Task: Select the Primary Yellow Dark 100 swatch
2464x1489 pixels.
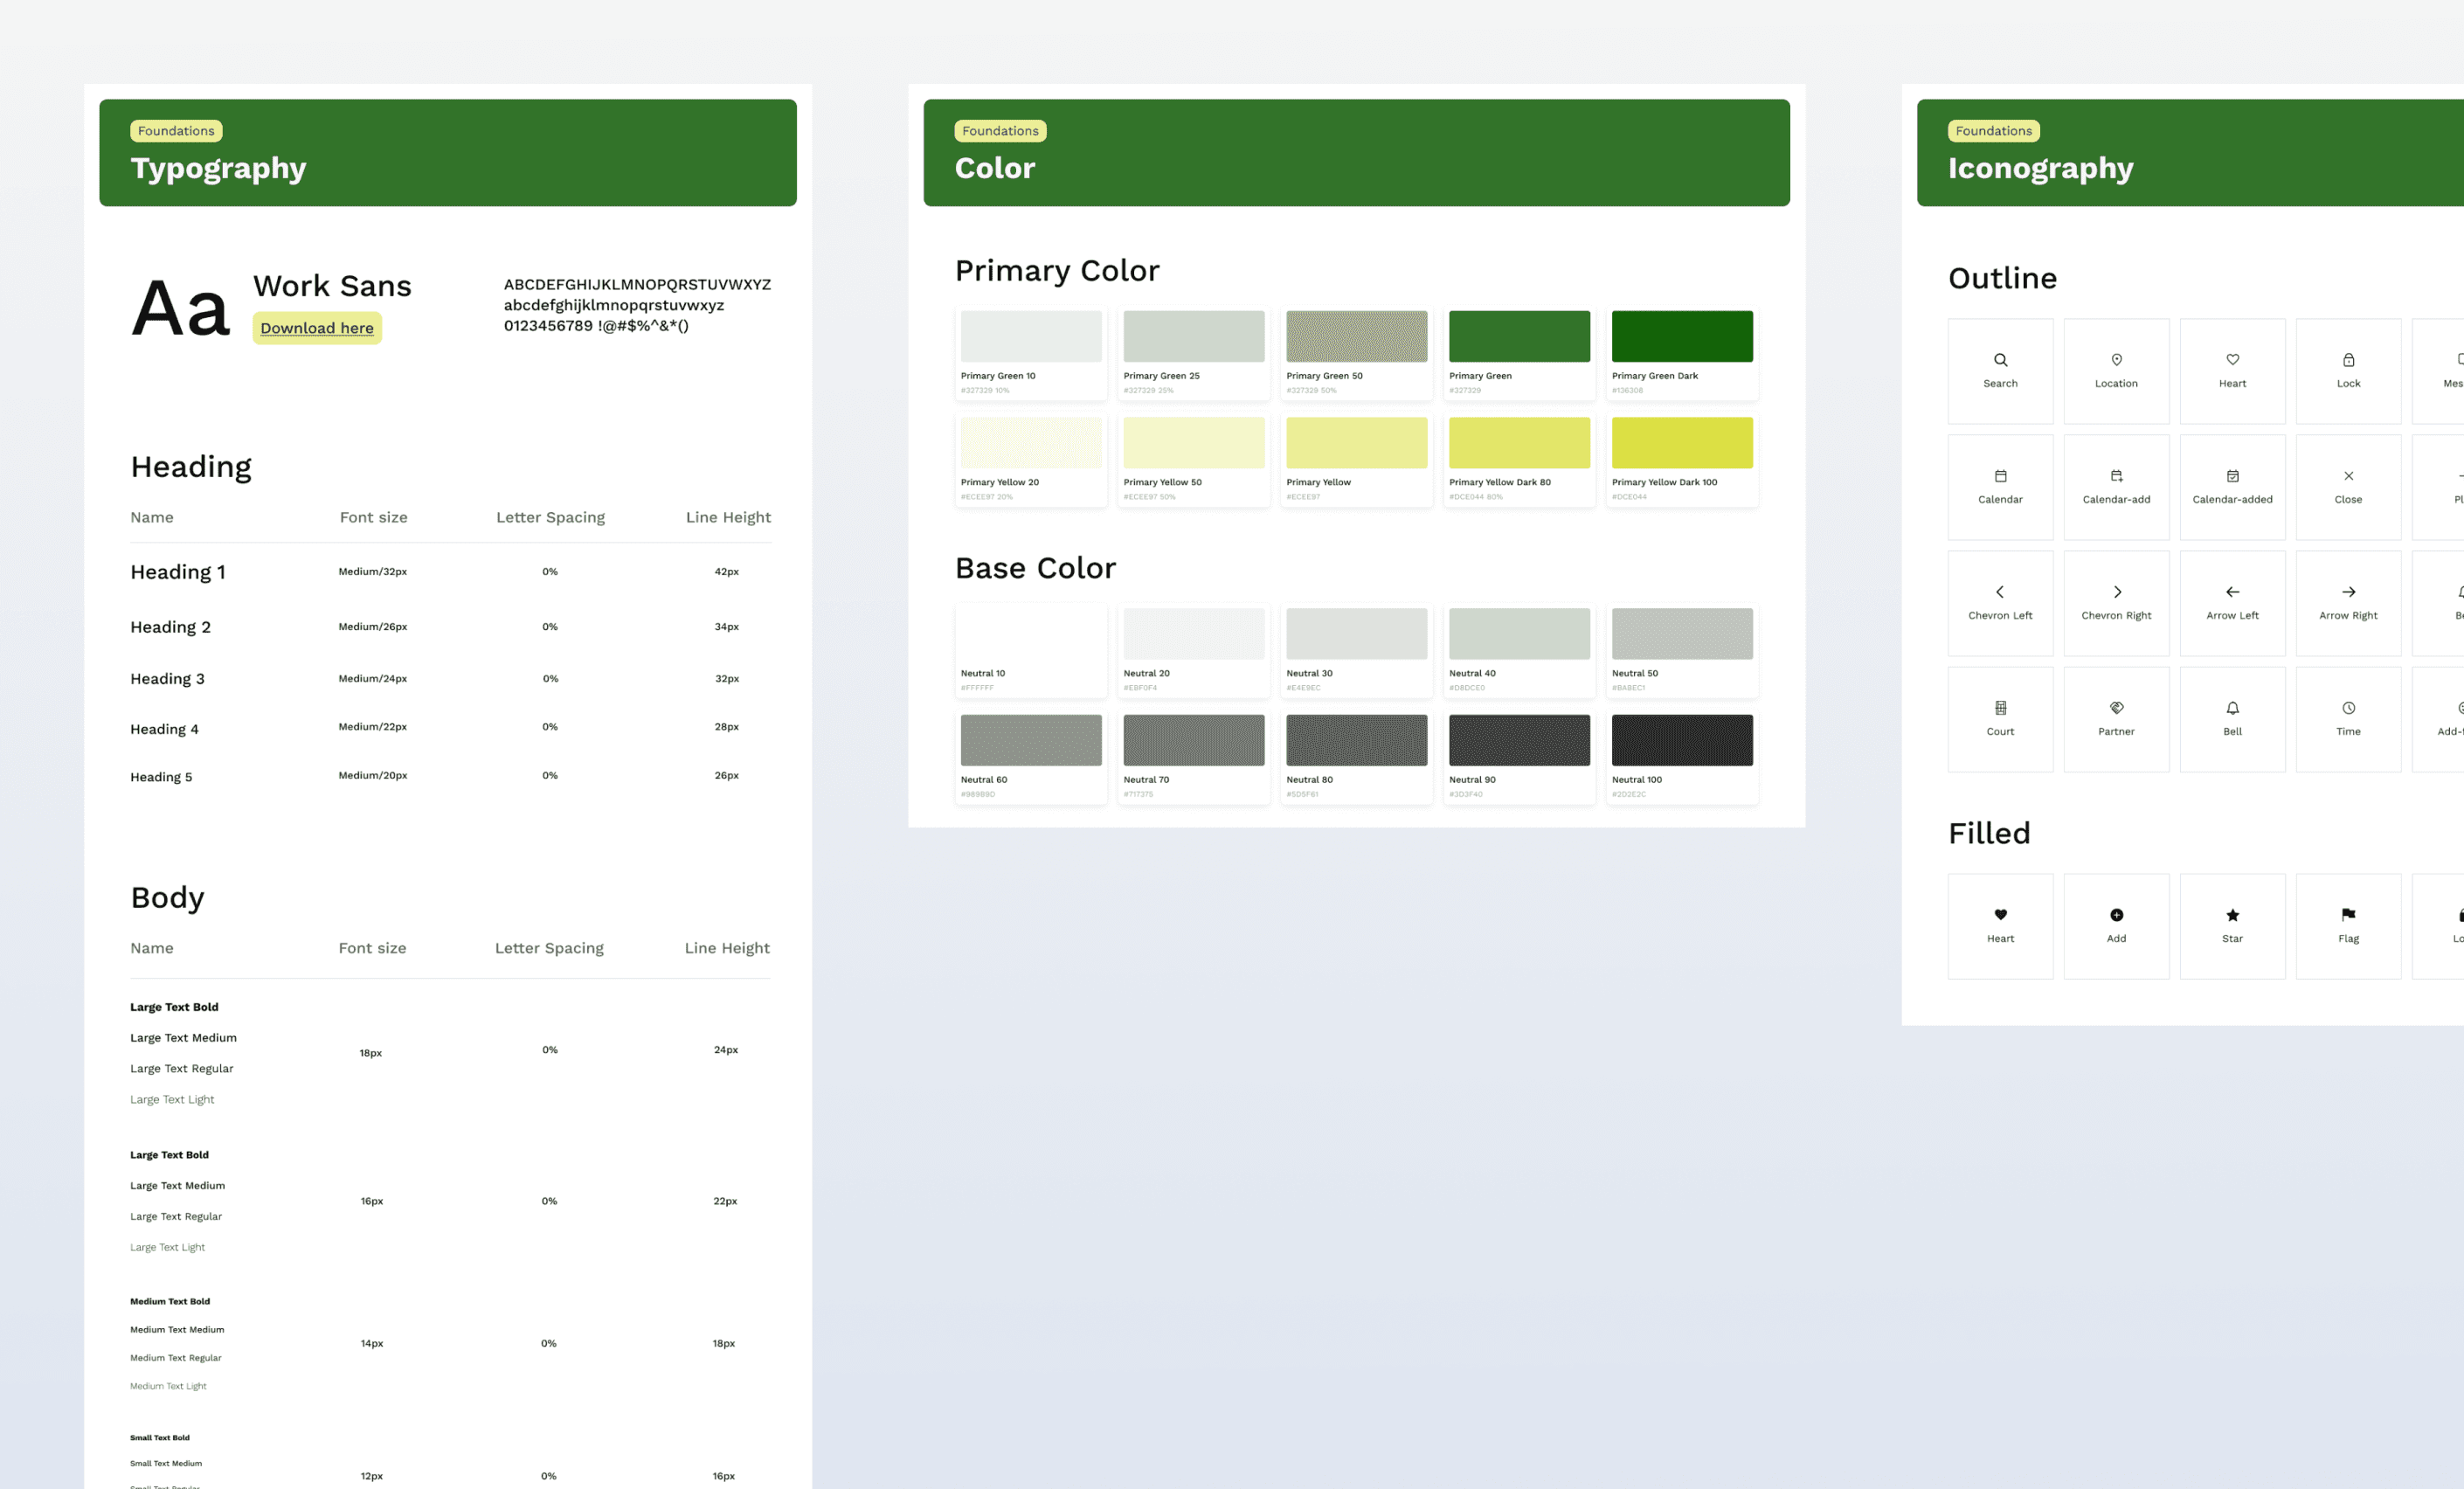Action: point(1682,443)
